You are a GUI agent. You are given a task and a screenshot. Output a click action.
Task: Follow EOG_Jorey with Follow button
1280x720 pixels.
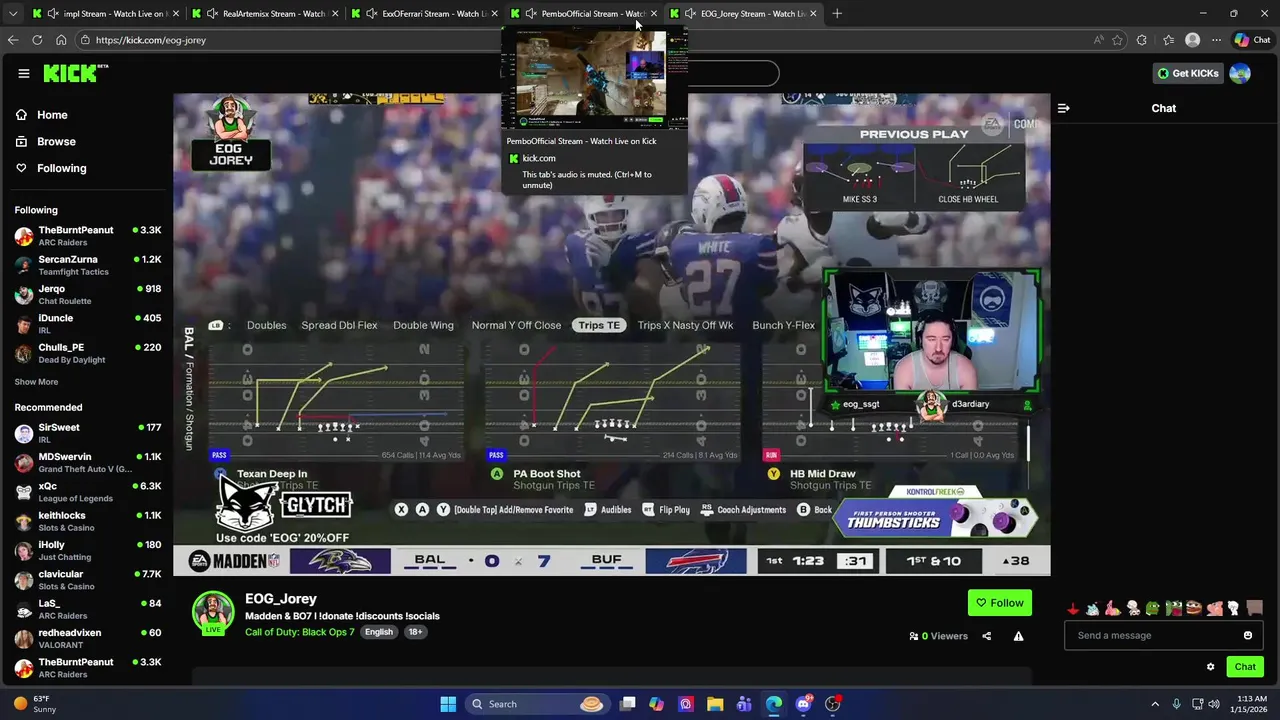(999, 603)
